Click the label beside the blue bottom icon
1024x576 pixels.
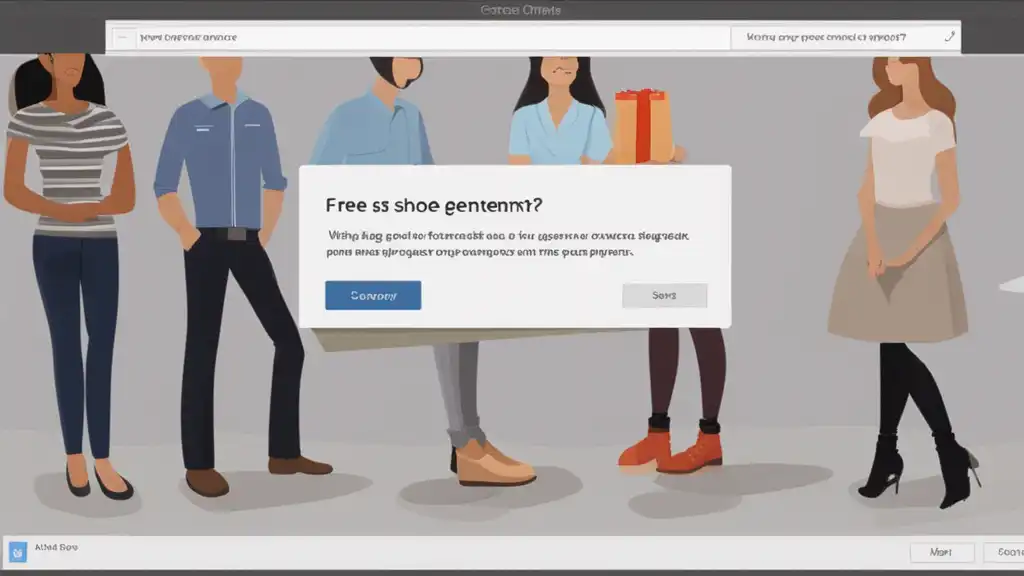click(x=56, y=547)
